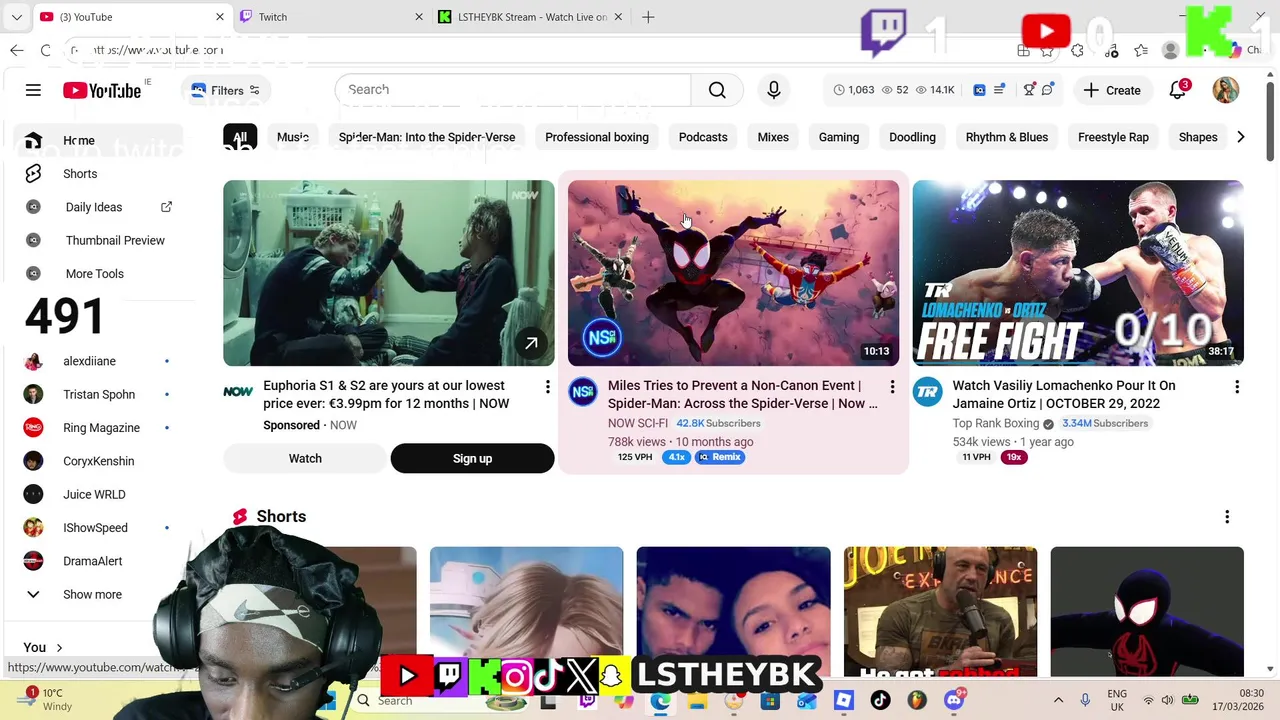Open browser extensions puzzle icon

pyautogui.click(x=1077, y=50)
